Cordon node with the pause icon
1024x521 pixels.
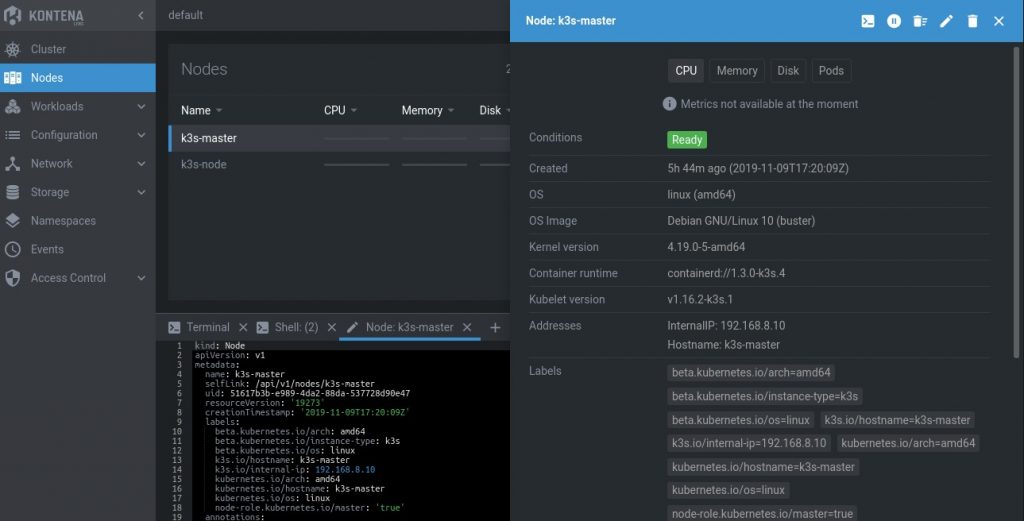(893, 21)
